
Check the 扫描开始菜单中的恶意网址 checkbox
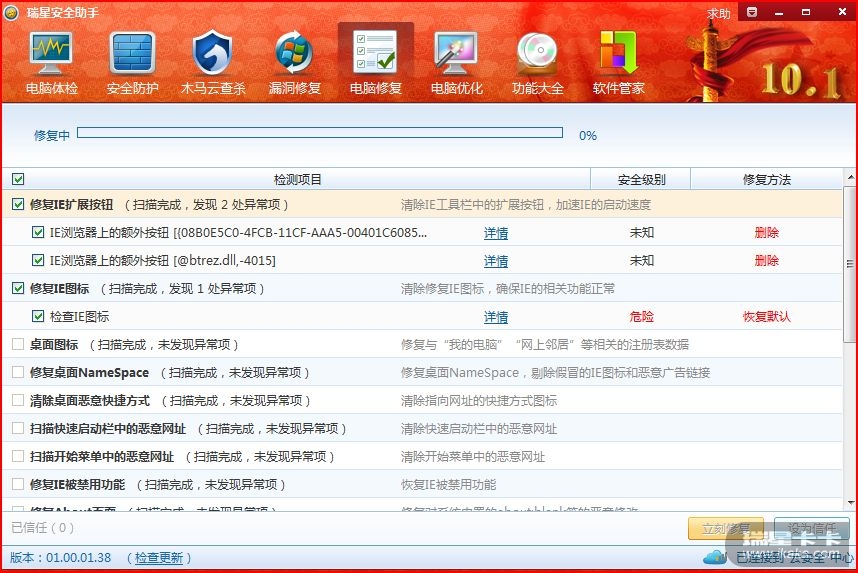coord(18,456)
